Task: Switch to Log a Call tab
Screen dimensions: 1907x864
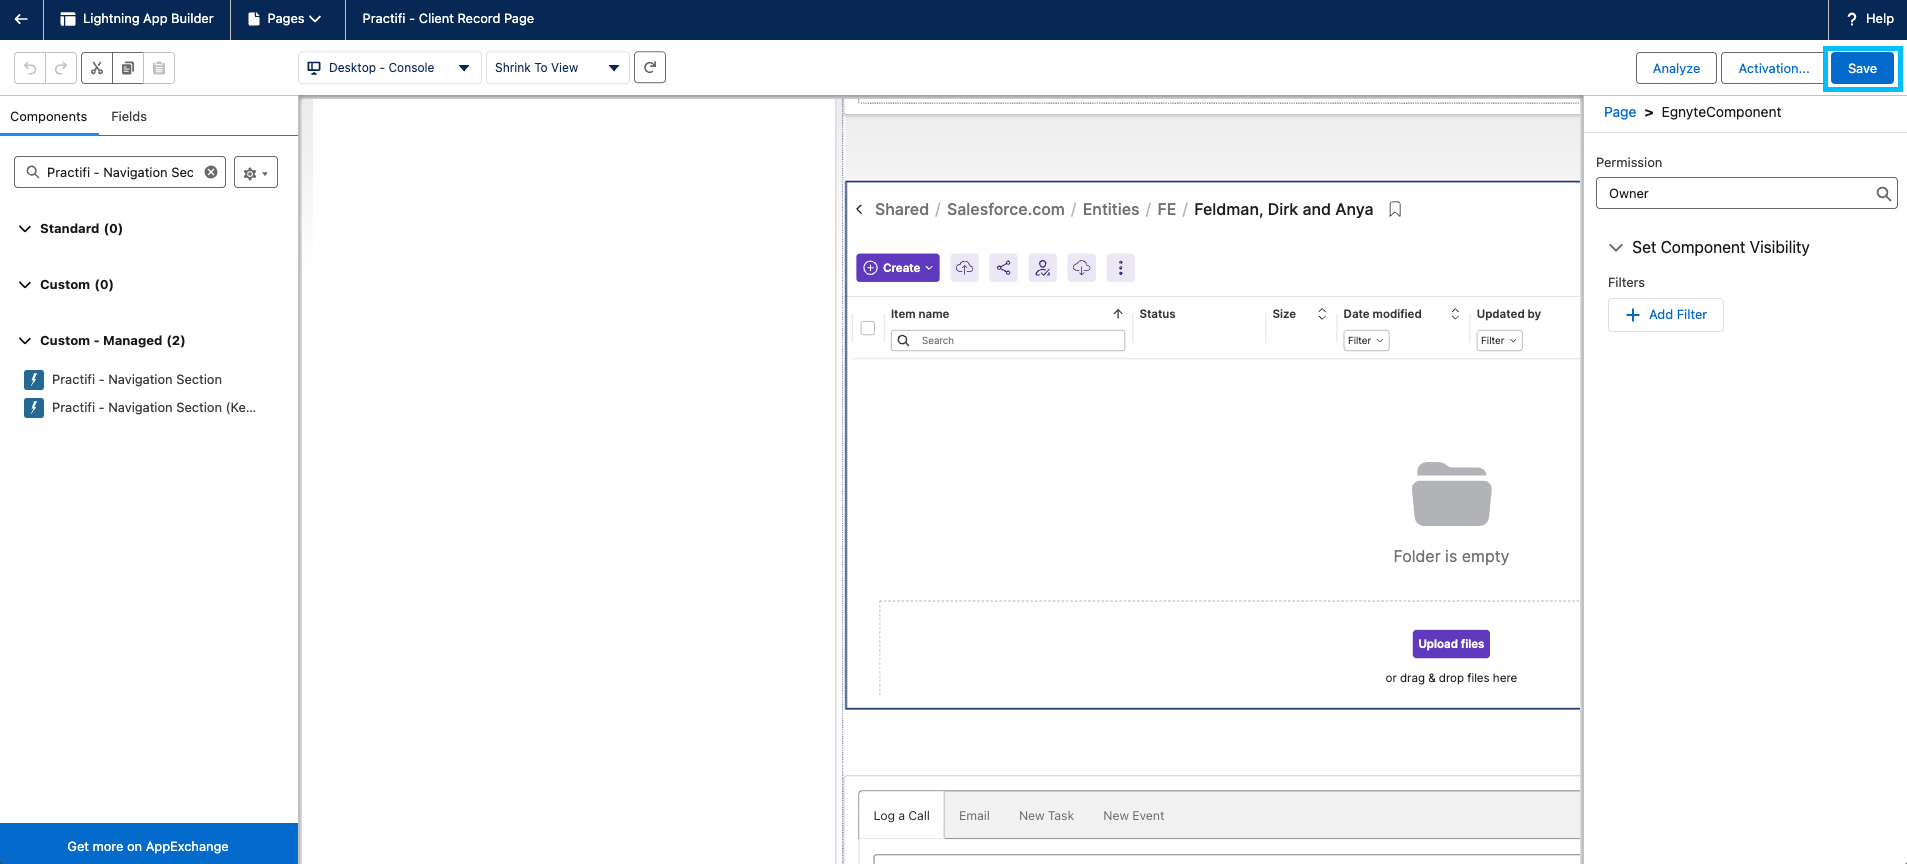Action: click(901, 816)
